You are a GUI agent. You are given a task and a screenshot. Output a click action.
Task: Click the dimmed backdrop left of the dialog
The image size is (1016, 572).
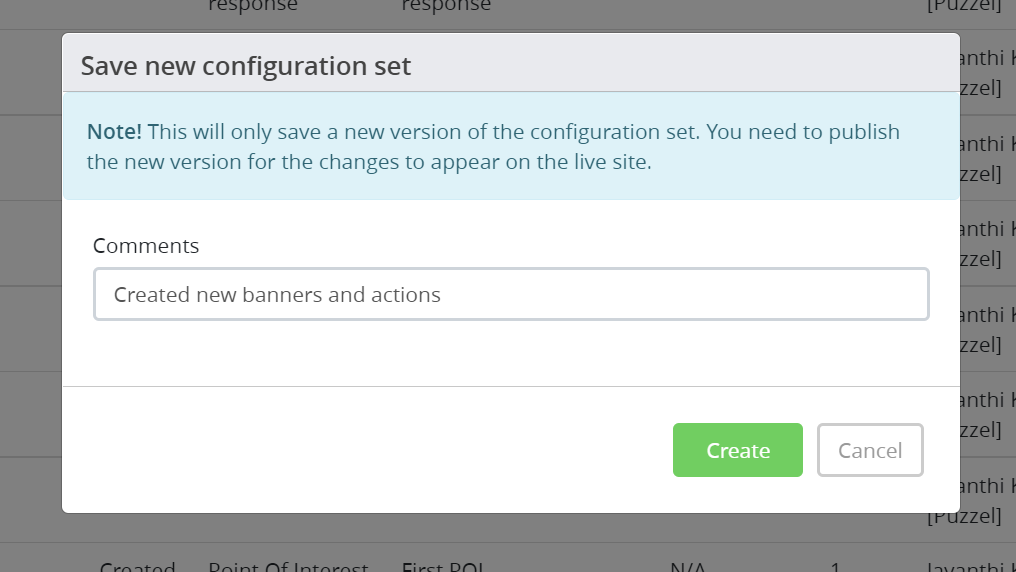click(x=30, y=300)
